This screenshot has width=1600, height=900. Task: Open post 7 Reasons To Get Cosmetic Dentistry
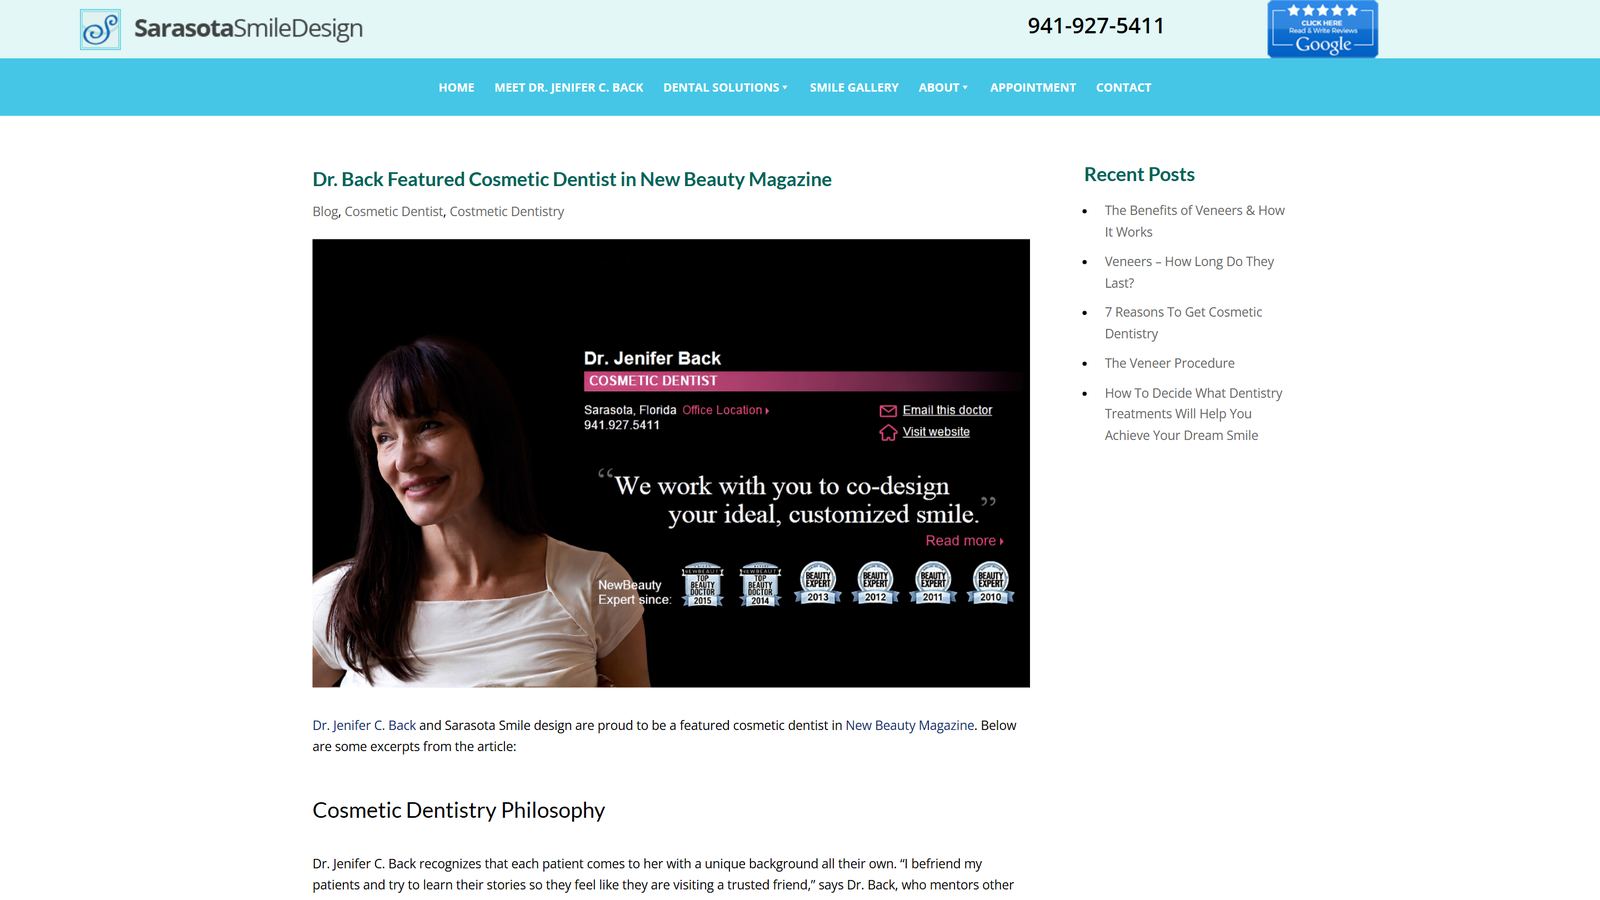pos(1183,323)
